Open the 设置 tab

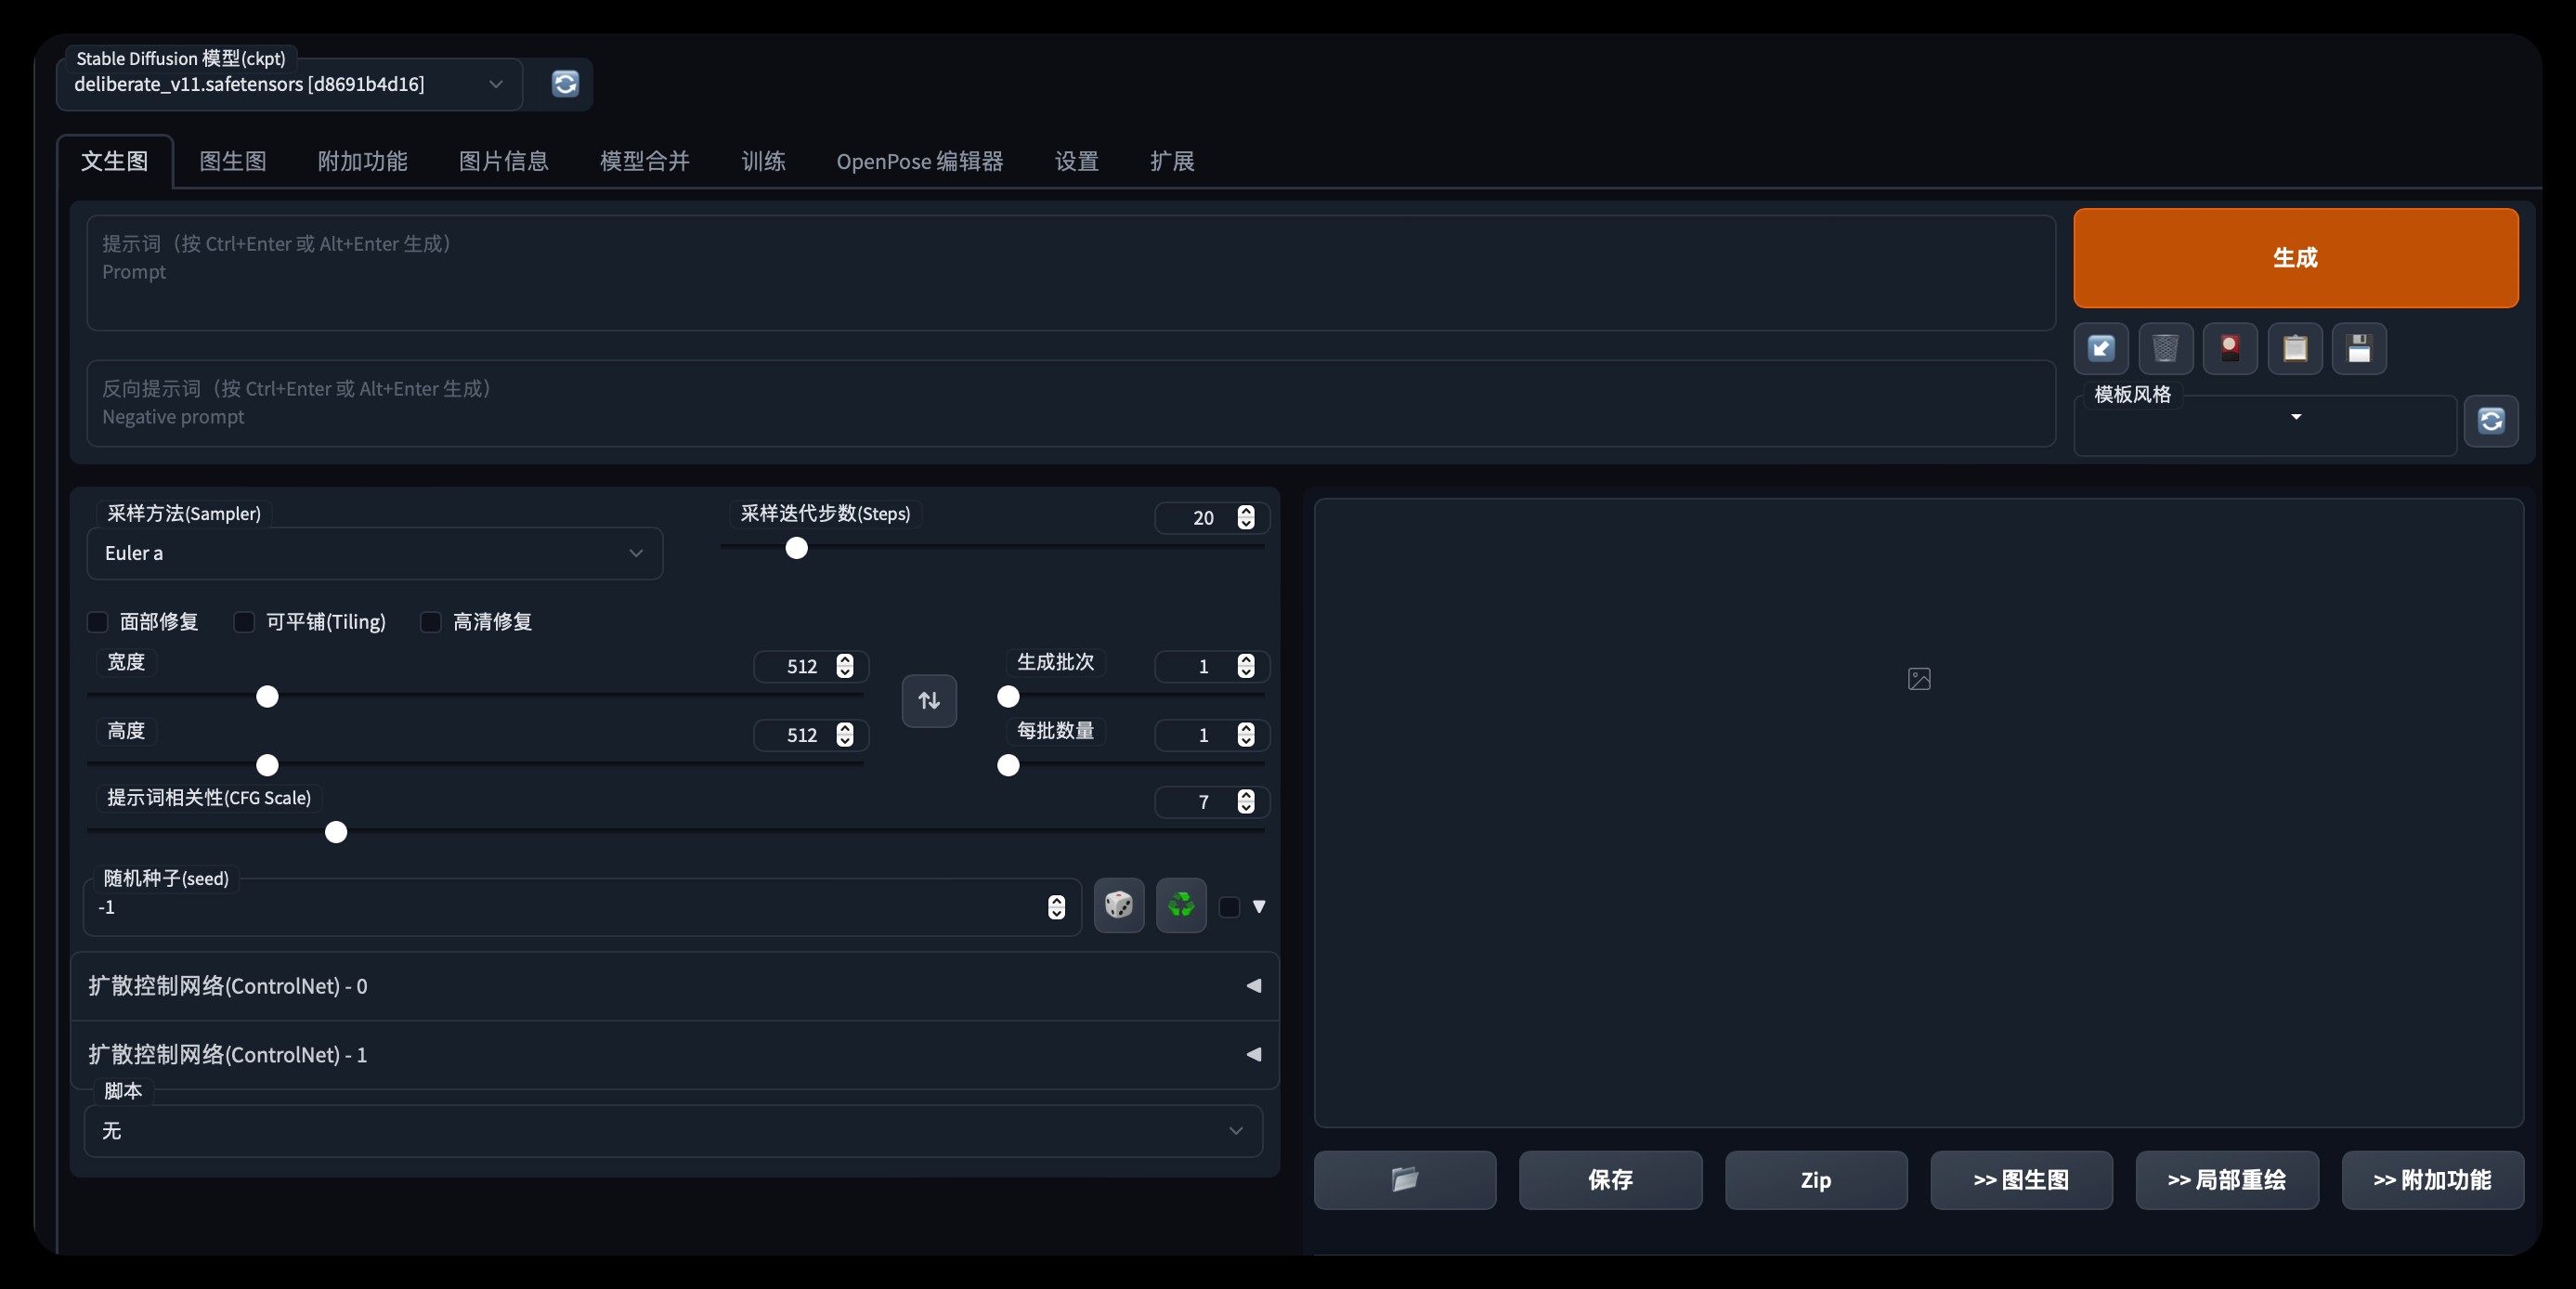pos(1077,161)
